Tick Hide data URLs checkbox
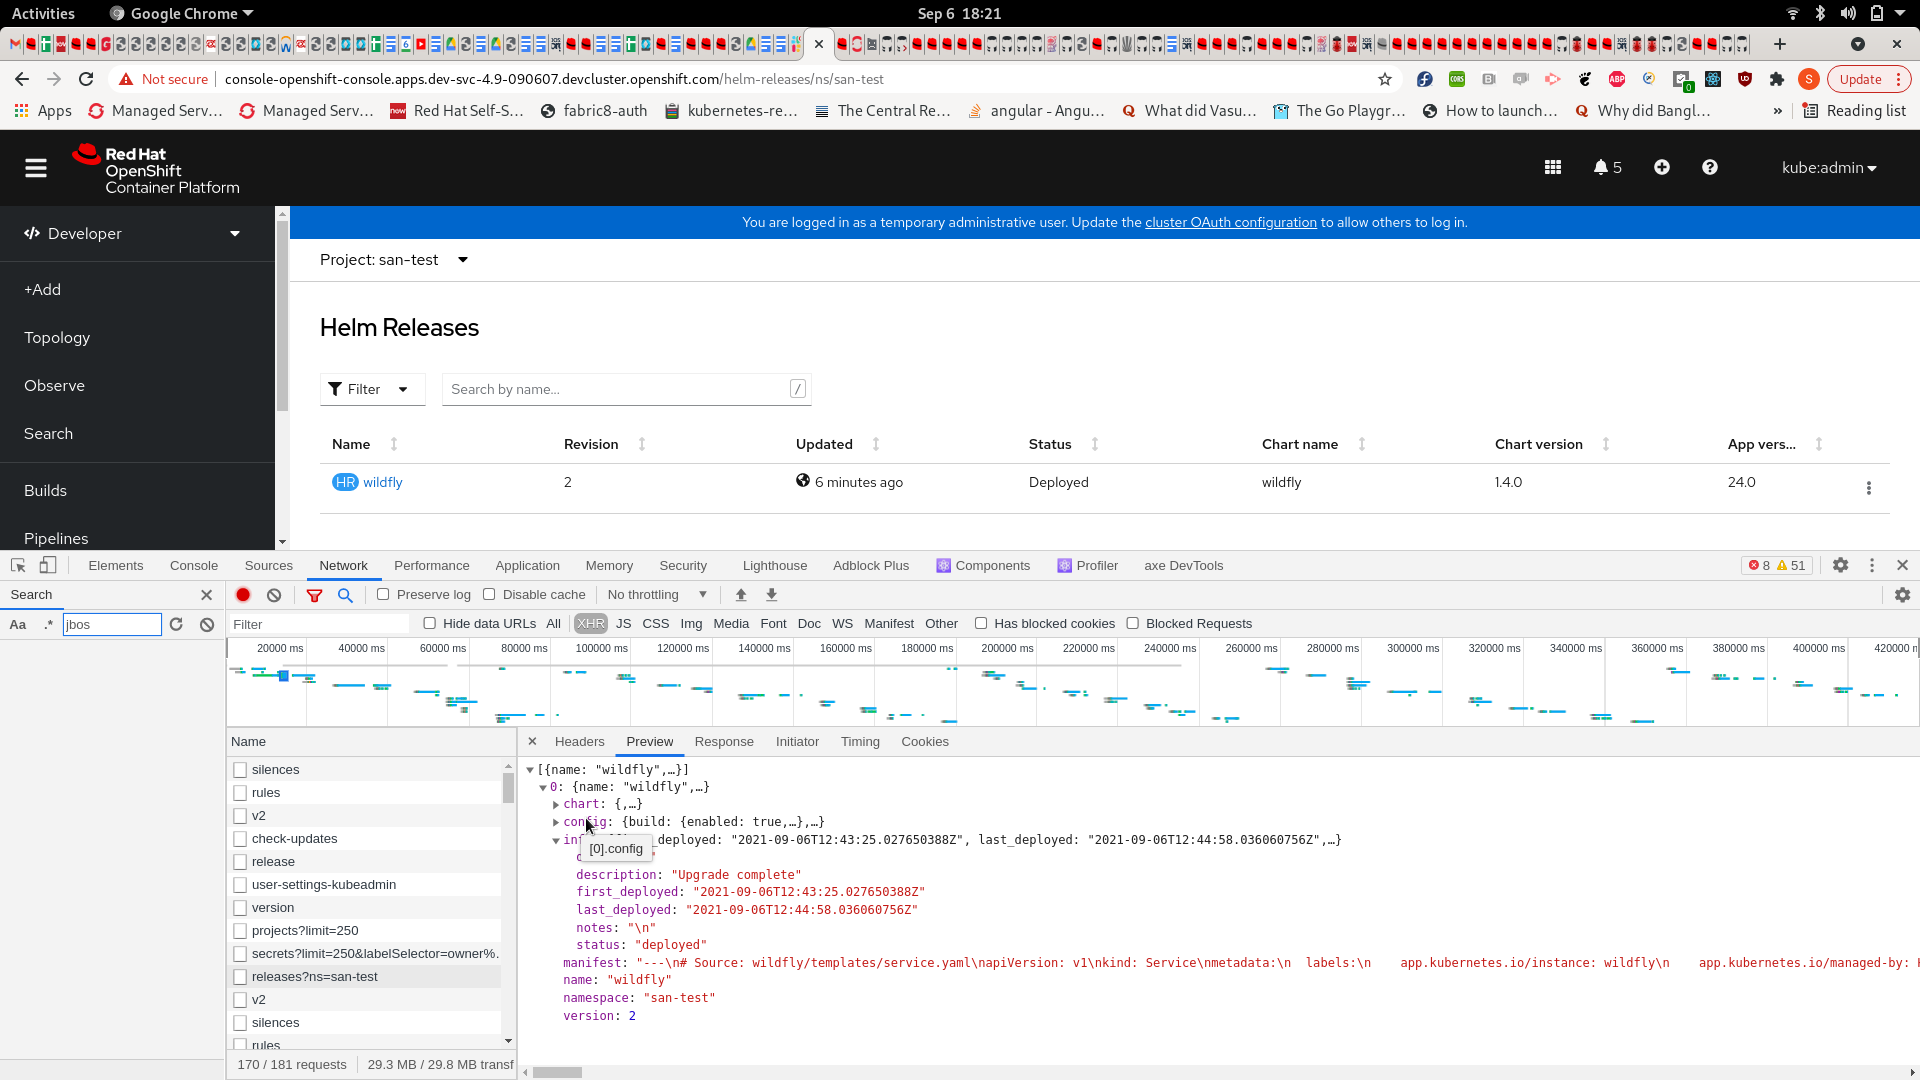The width and height of the screenshot is (1920, 1080). [x=430, y=624]
